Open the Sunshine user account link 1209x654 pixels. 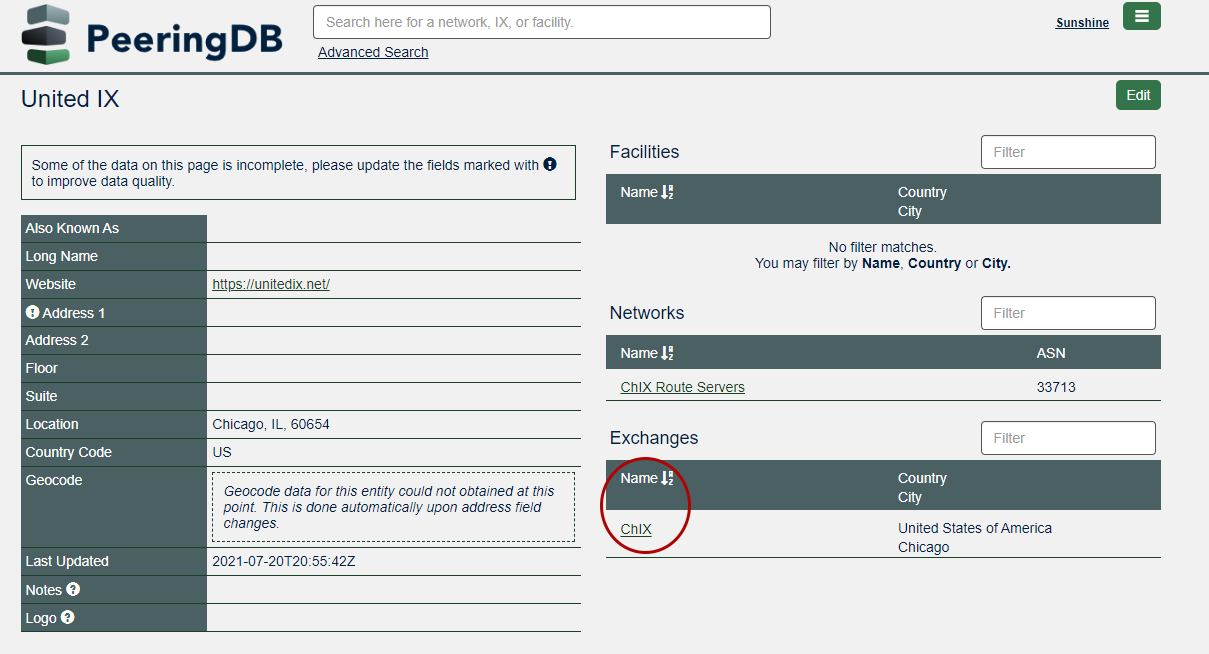[x=1082, y=23]
